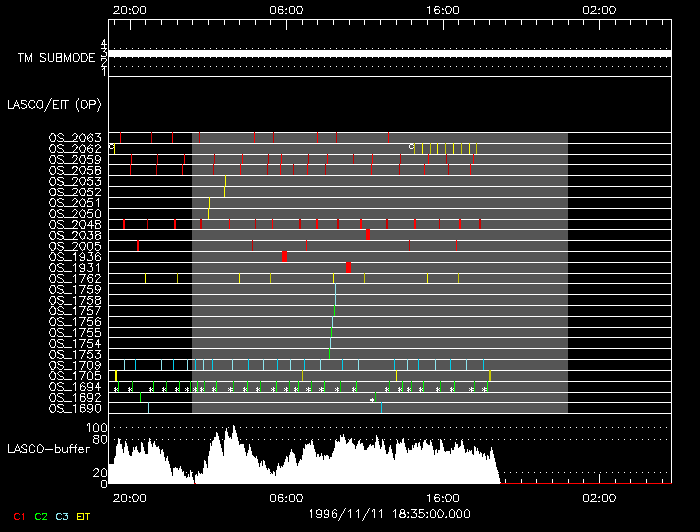Select the thick red block in the OS_1936 row

click(284, 256)
